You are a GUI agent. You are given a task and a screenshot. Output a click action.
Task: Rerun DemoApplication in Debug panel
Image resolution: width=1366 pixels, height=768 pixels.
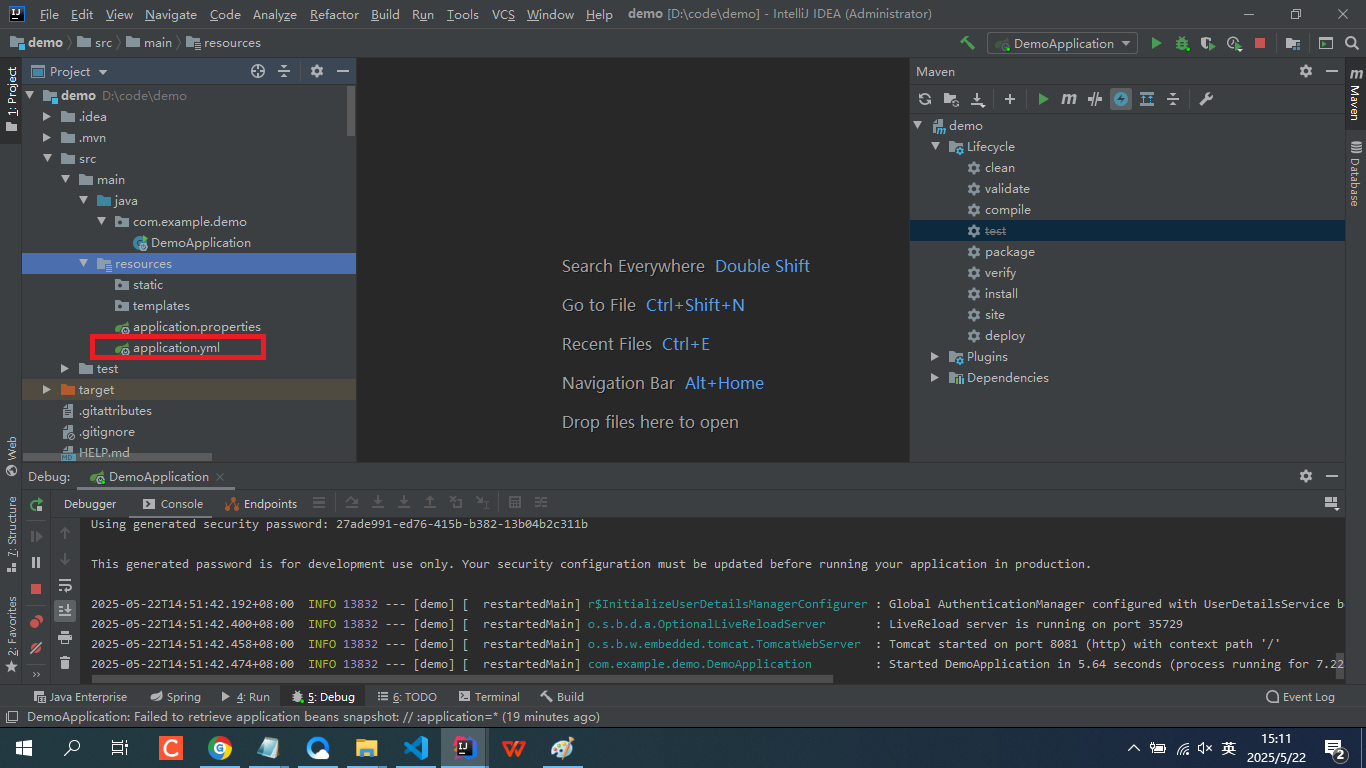click(x=36, y=504)
